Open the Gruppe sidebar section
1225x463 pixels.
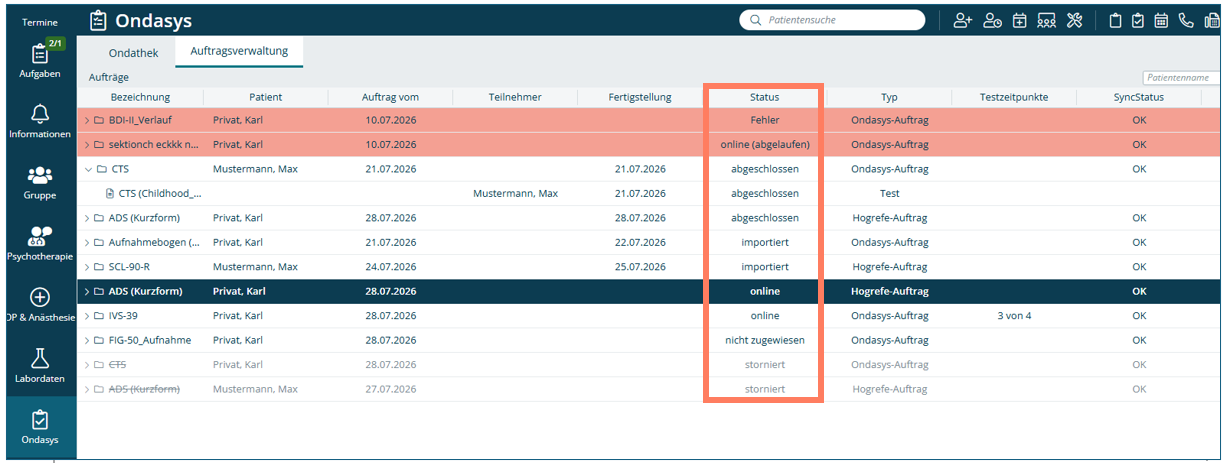click(x=40, y=181)
